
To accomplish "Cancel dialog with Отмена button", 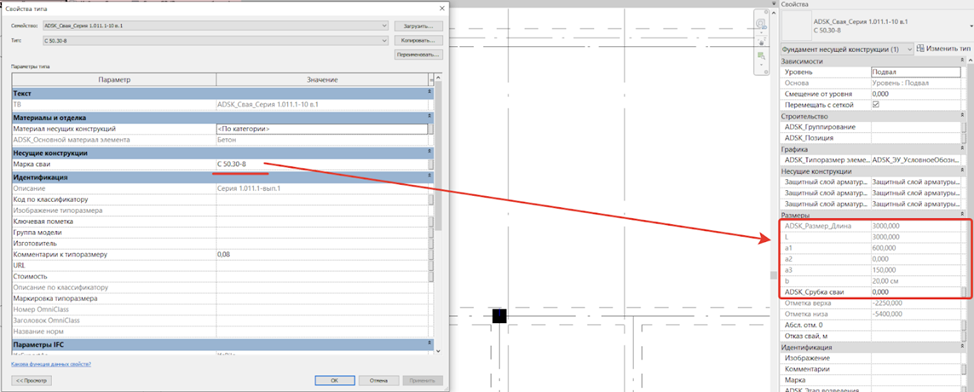I will (x=378, y=380).
